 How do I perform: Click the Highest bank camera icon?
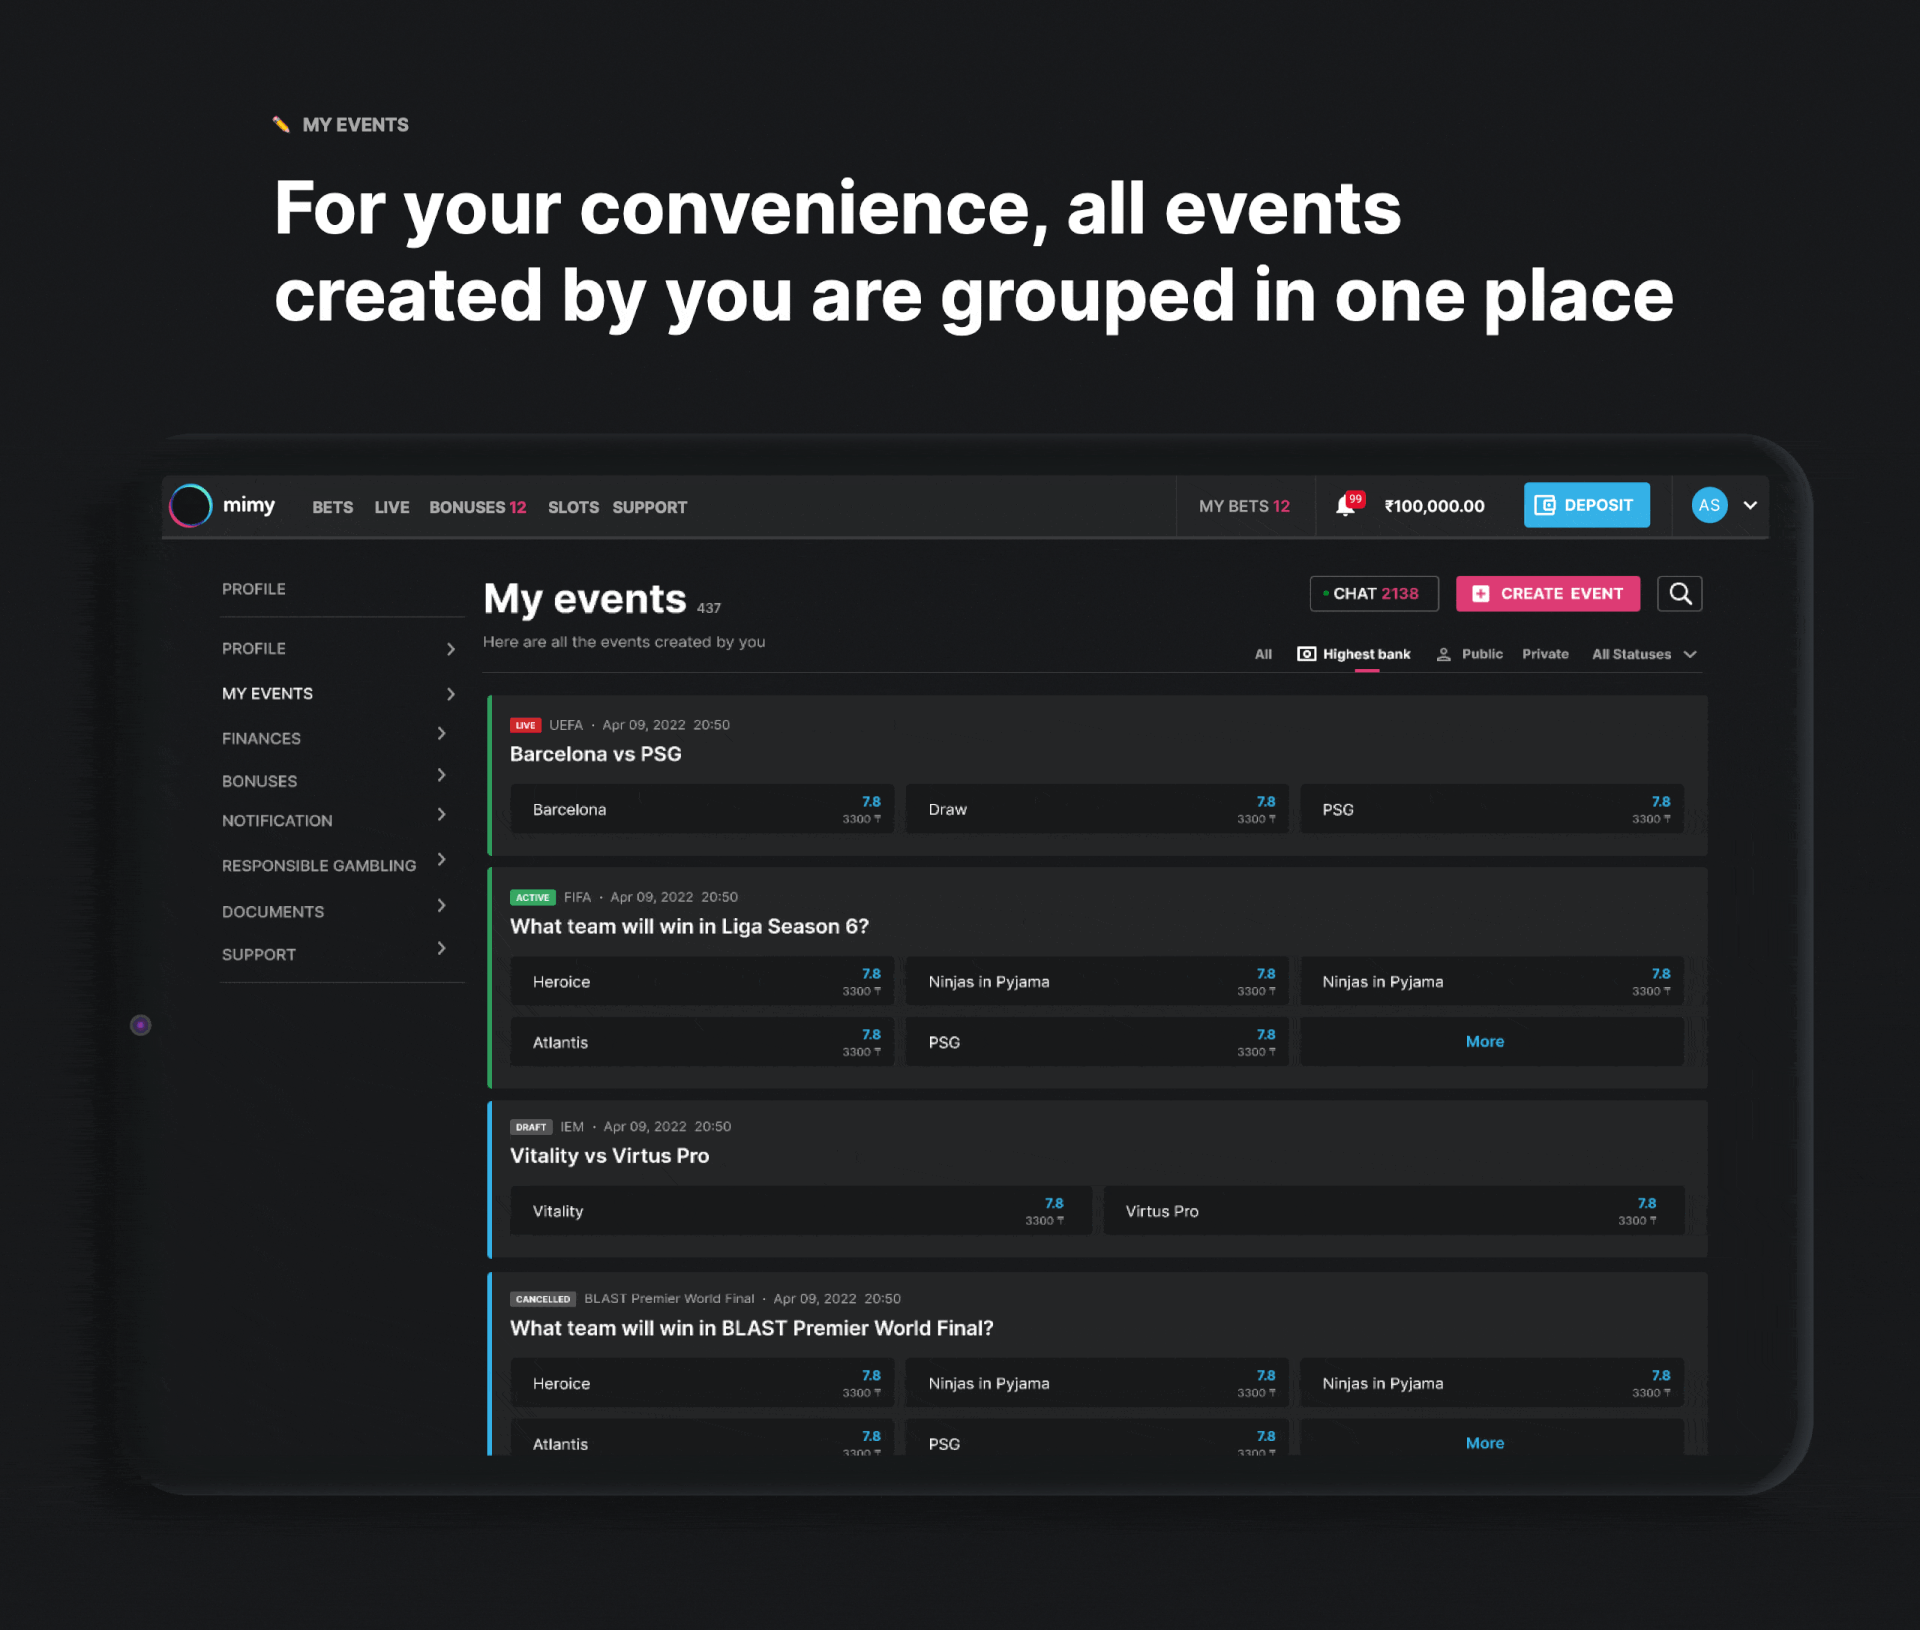click(x=1306, y=654)
